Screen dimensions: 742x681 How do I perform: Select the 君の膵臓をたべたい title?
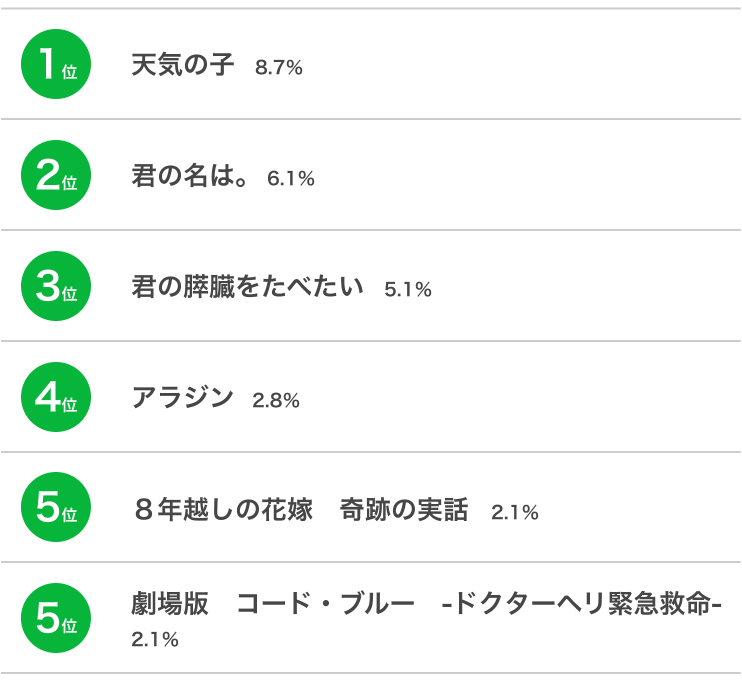[x=247, y=288]
